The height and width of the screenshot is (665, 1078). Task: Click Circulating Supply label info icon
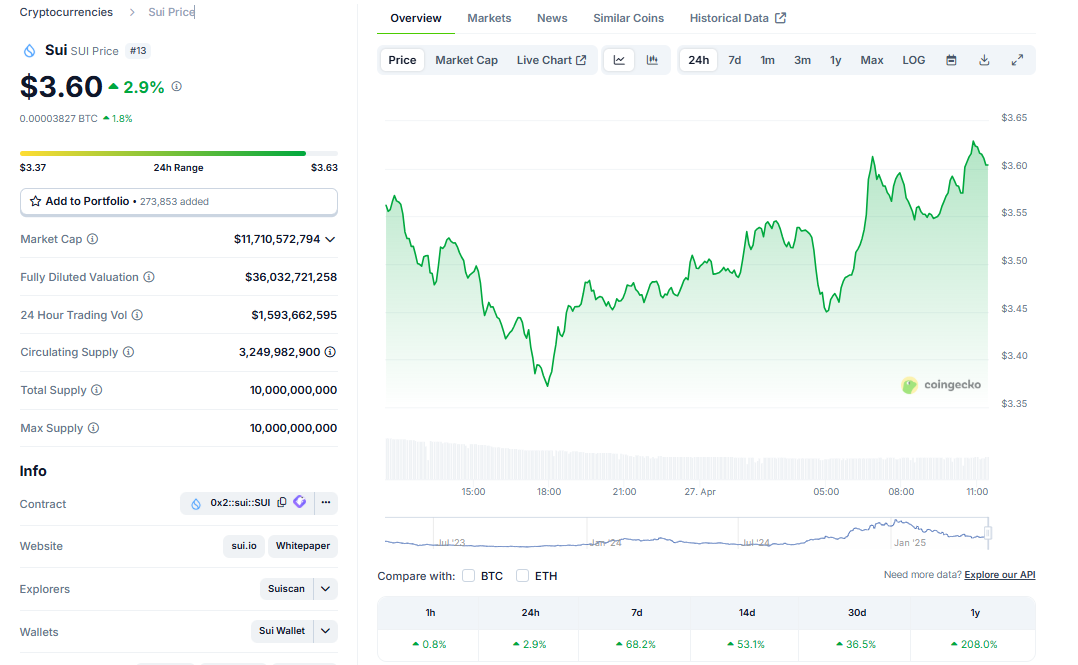click(128, 352)
